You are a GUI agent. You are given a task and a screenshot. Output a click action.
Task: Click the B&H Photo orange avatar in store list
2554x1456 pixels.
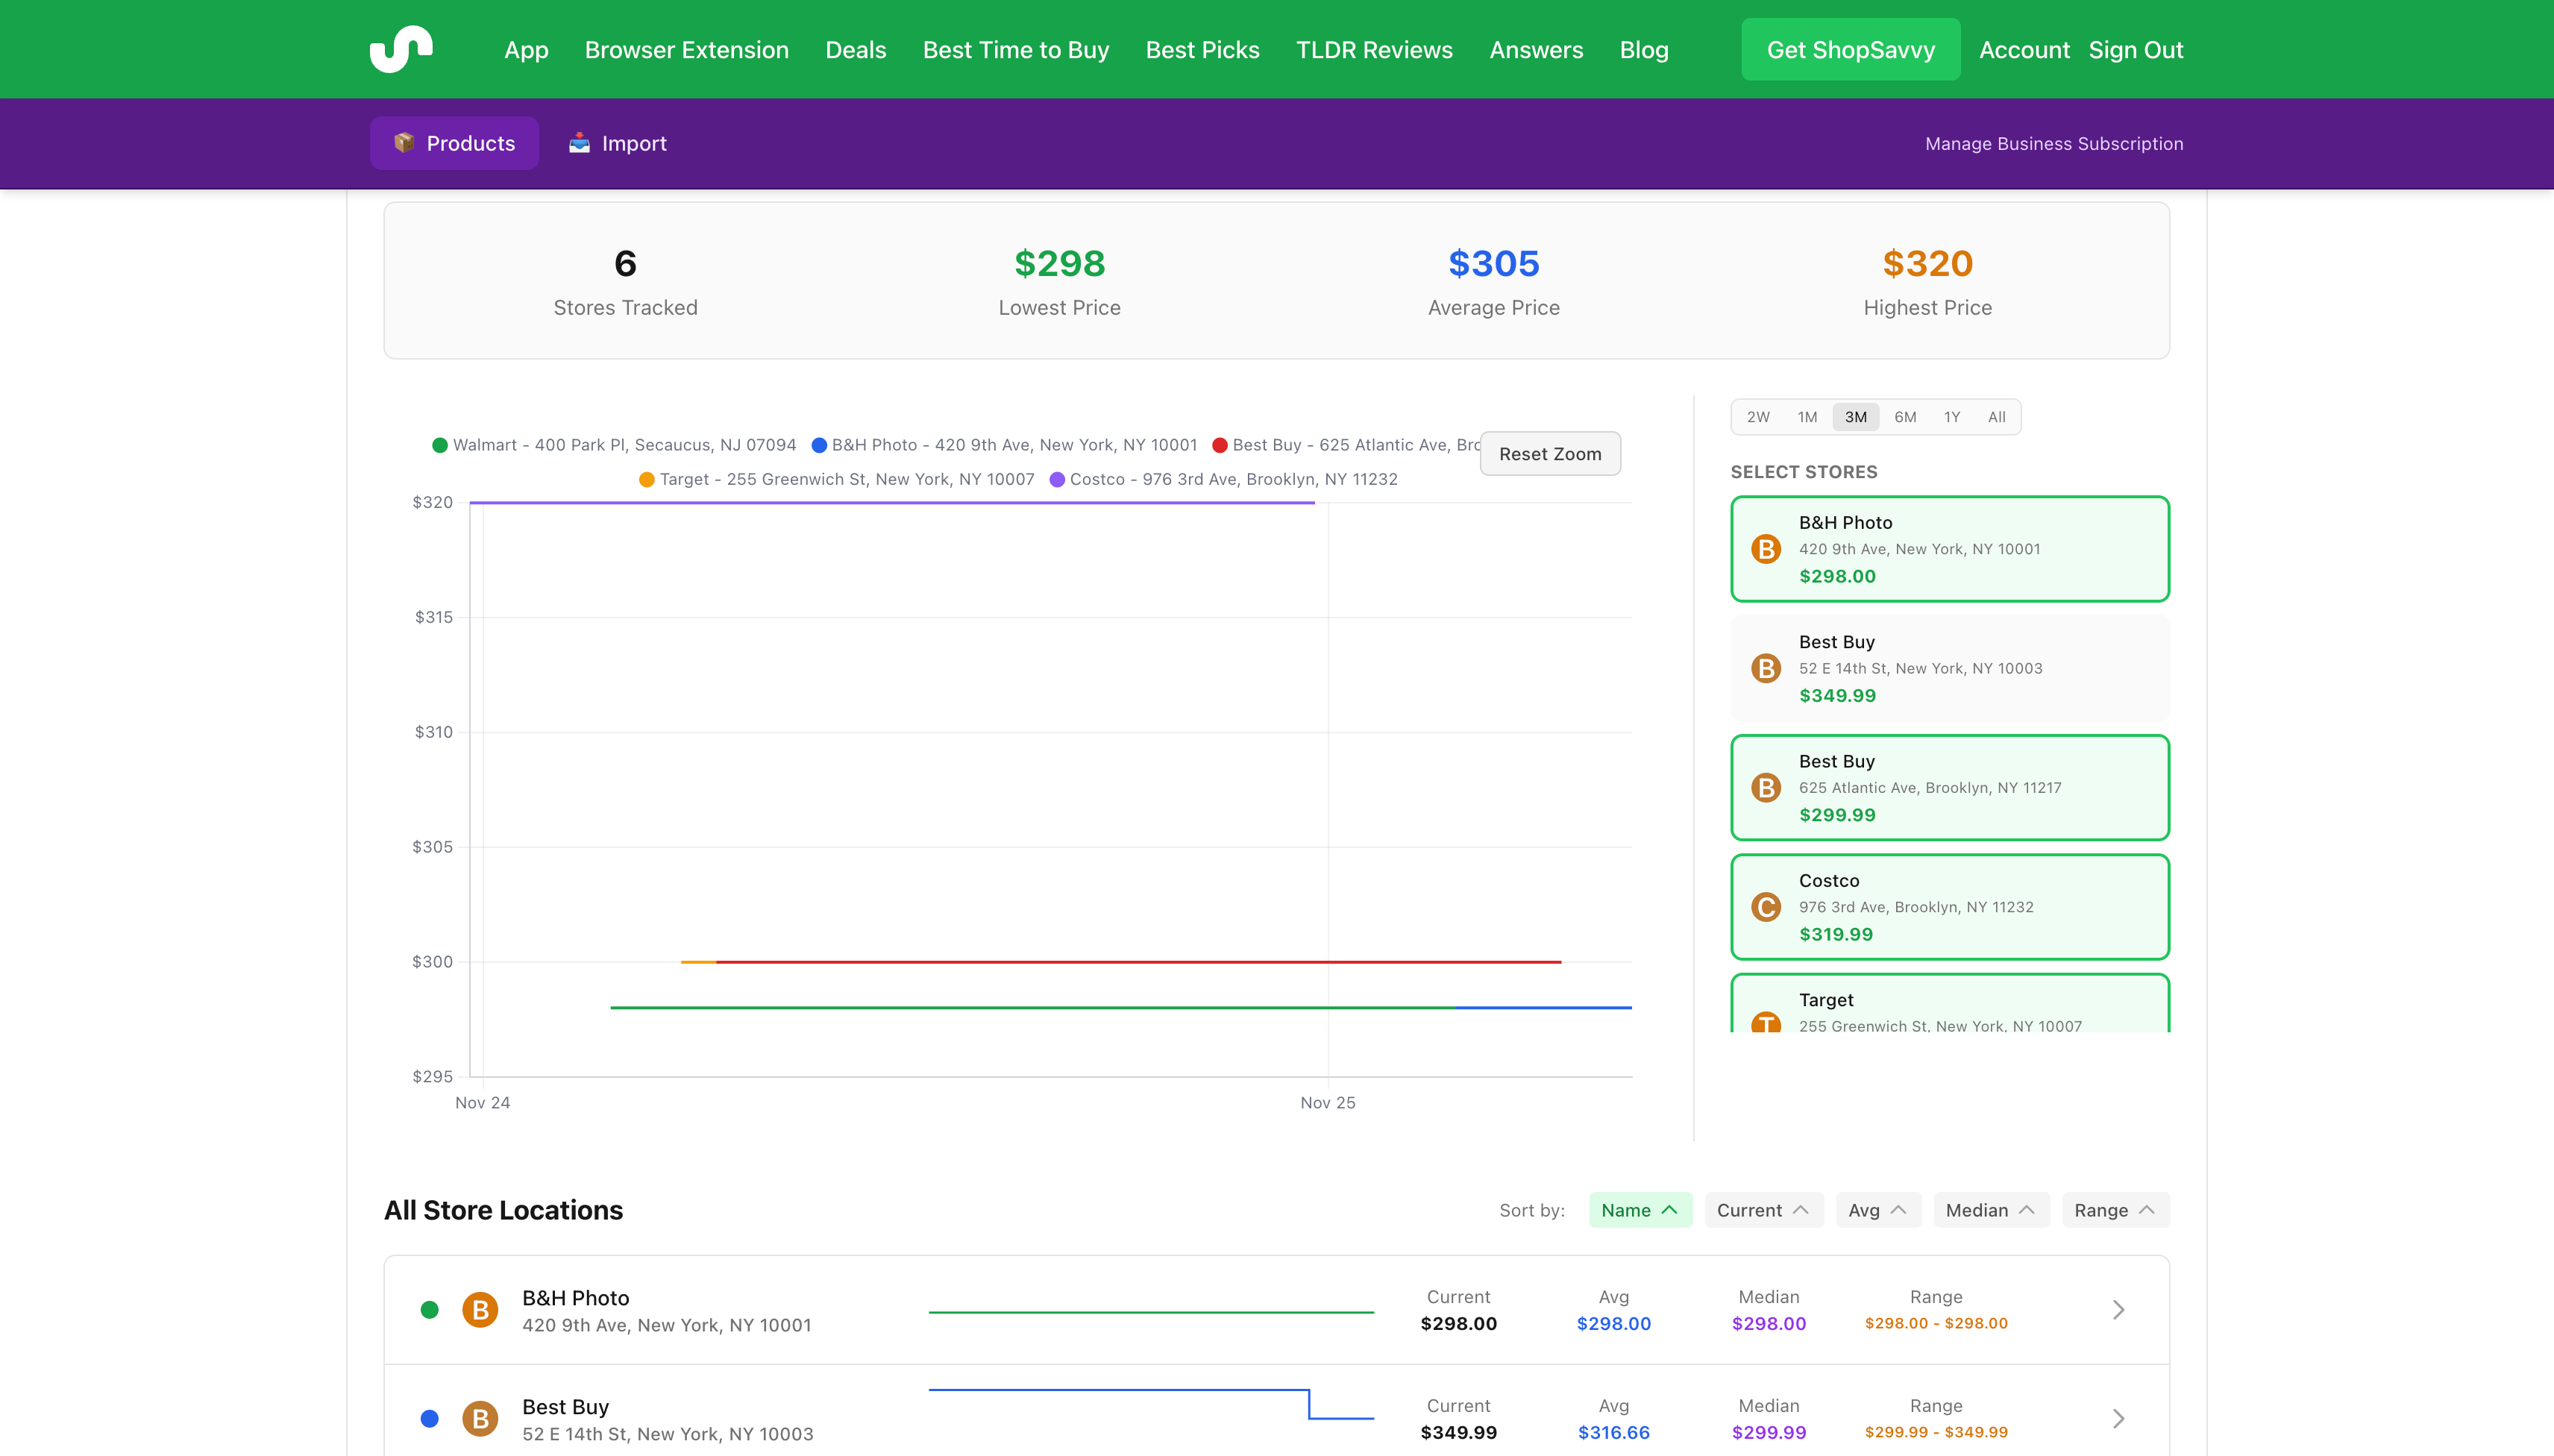(480, 1309)
